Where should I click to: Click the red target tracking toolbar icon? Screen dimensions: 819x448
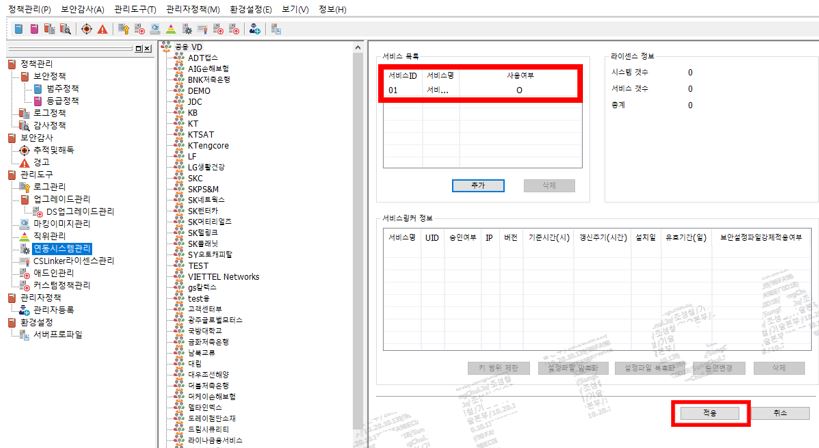pyautogui.click(x=87, y=29)
